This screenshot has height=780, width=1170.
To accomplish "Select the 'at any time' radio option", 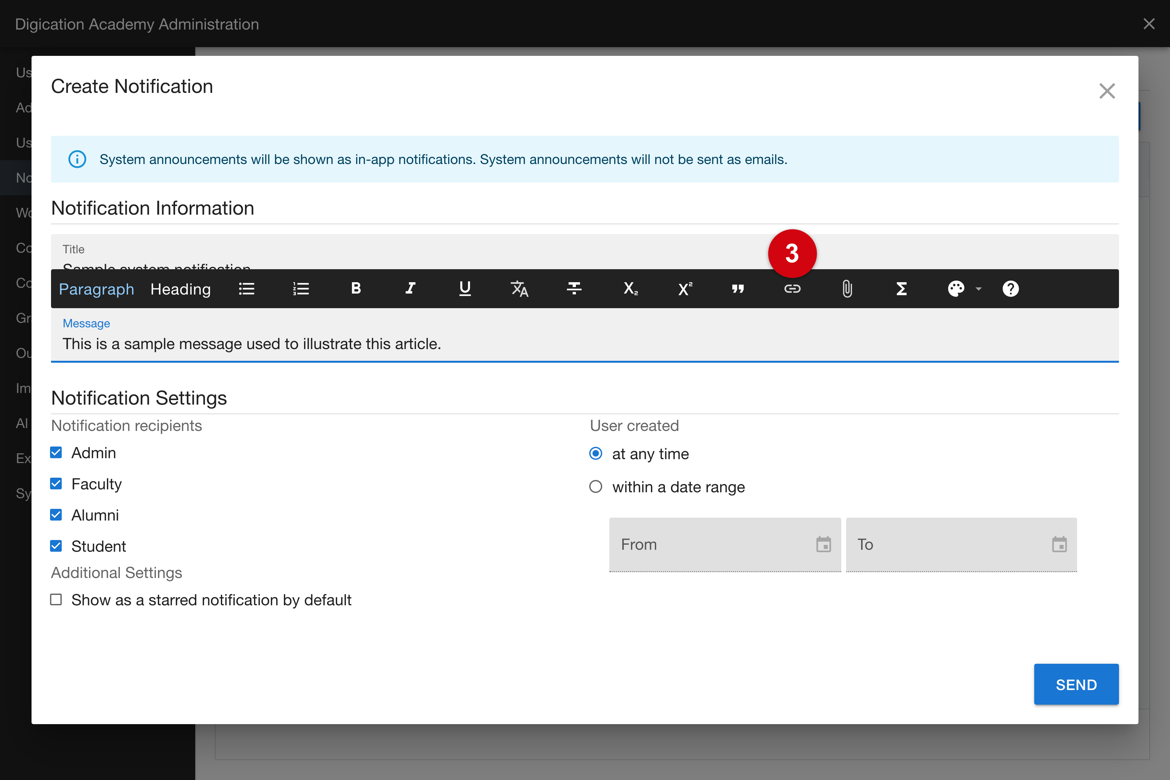I will pos(595,454).
